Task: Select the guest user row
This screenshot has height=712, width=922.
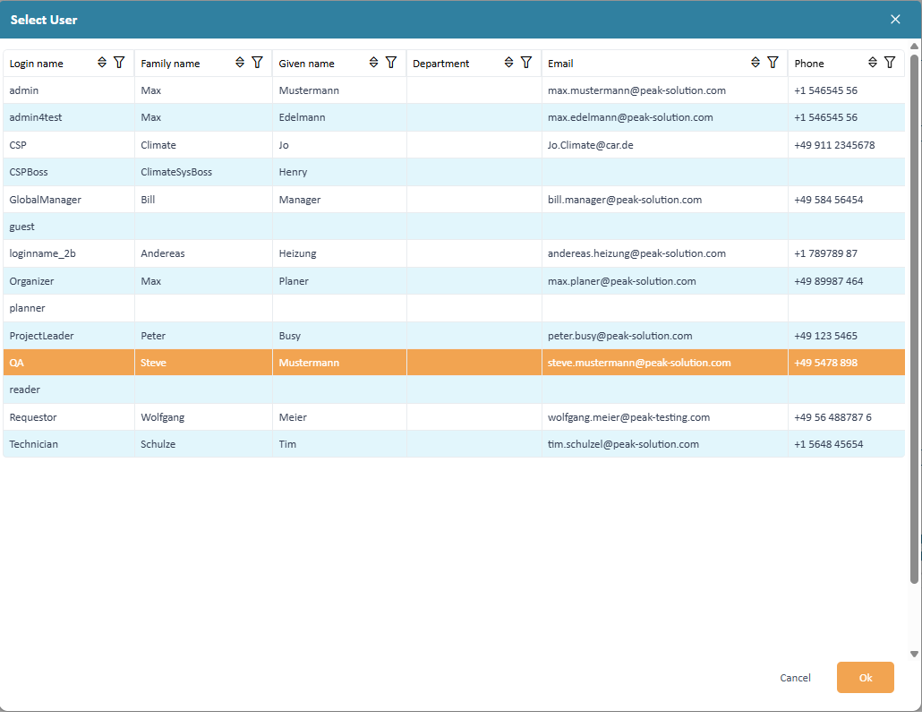Action: coord(454,226)
